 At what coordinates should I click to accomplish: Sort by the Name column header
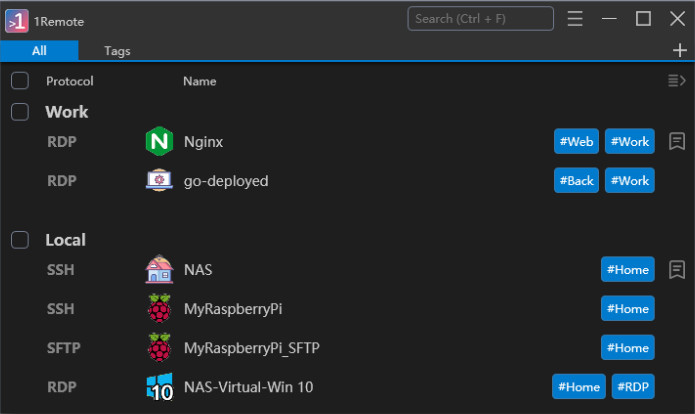(199, 81)
